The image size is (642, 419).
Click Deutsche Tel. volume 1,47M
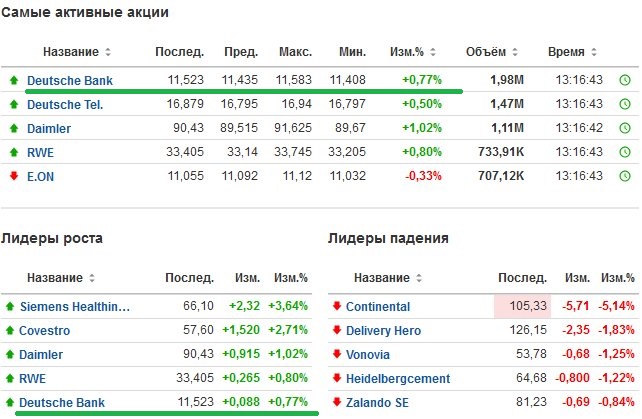click(507, 104)
